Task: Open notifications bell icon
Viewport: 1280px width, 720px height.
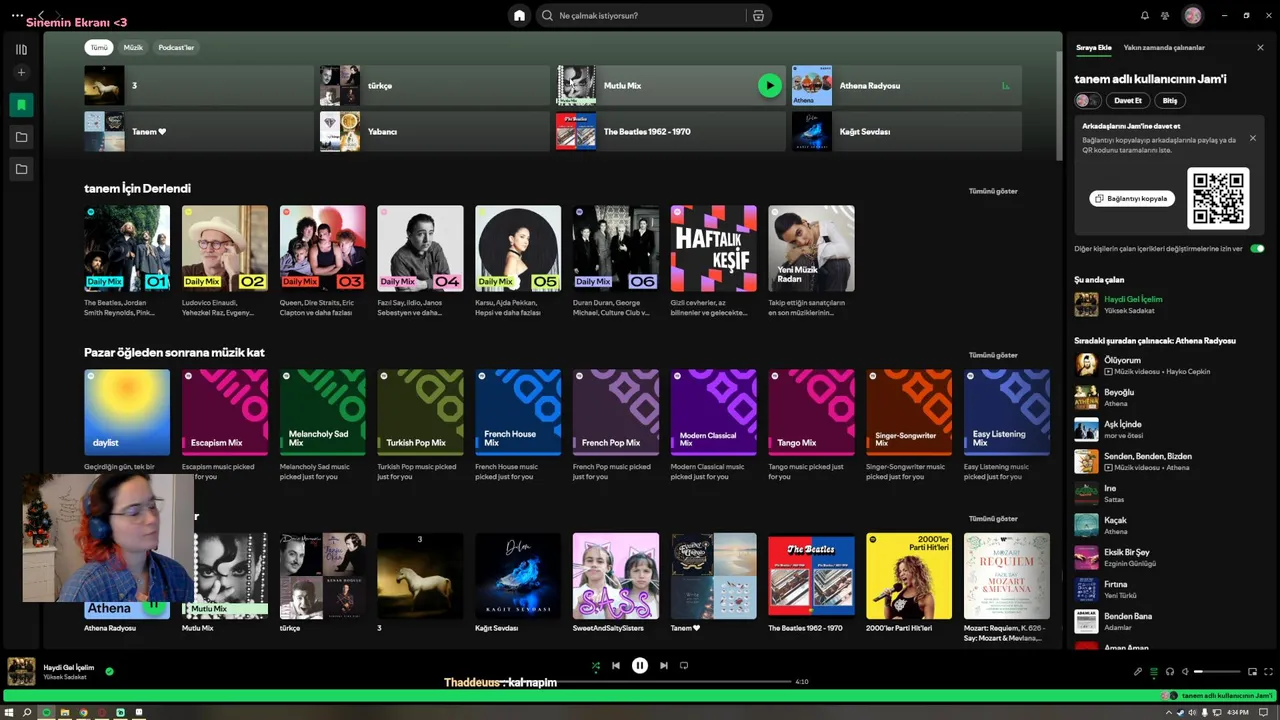Action: [1145, 15]
